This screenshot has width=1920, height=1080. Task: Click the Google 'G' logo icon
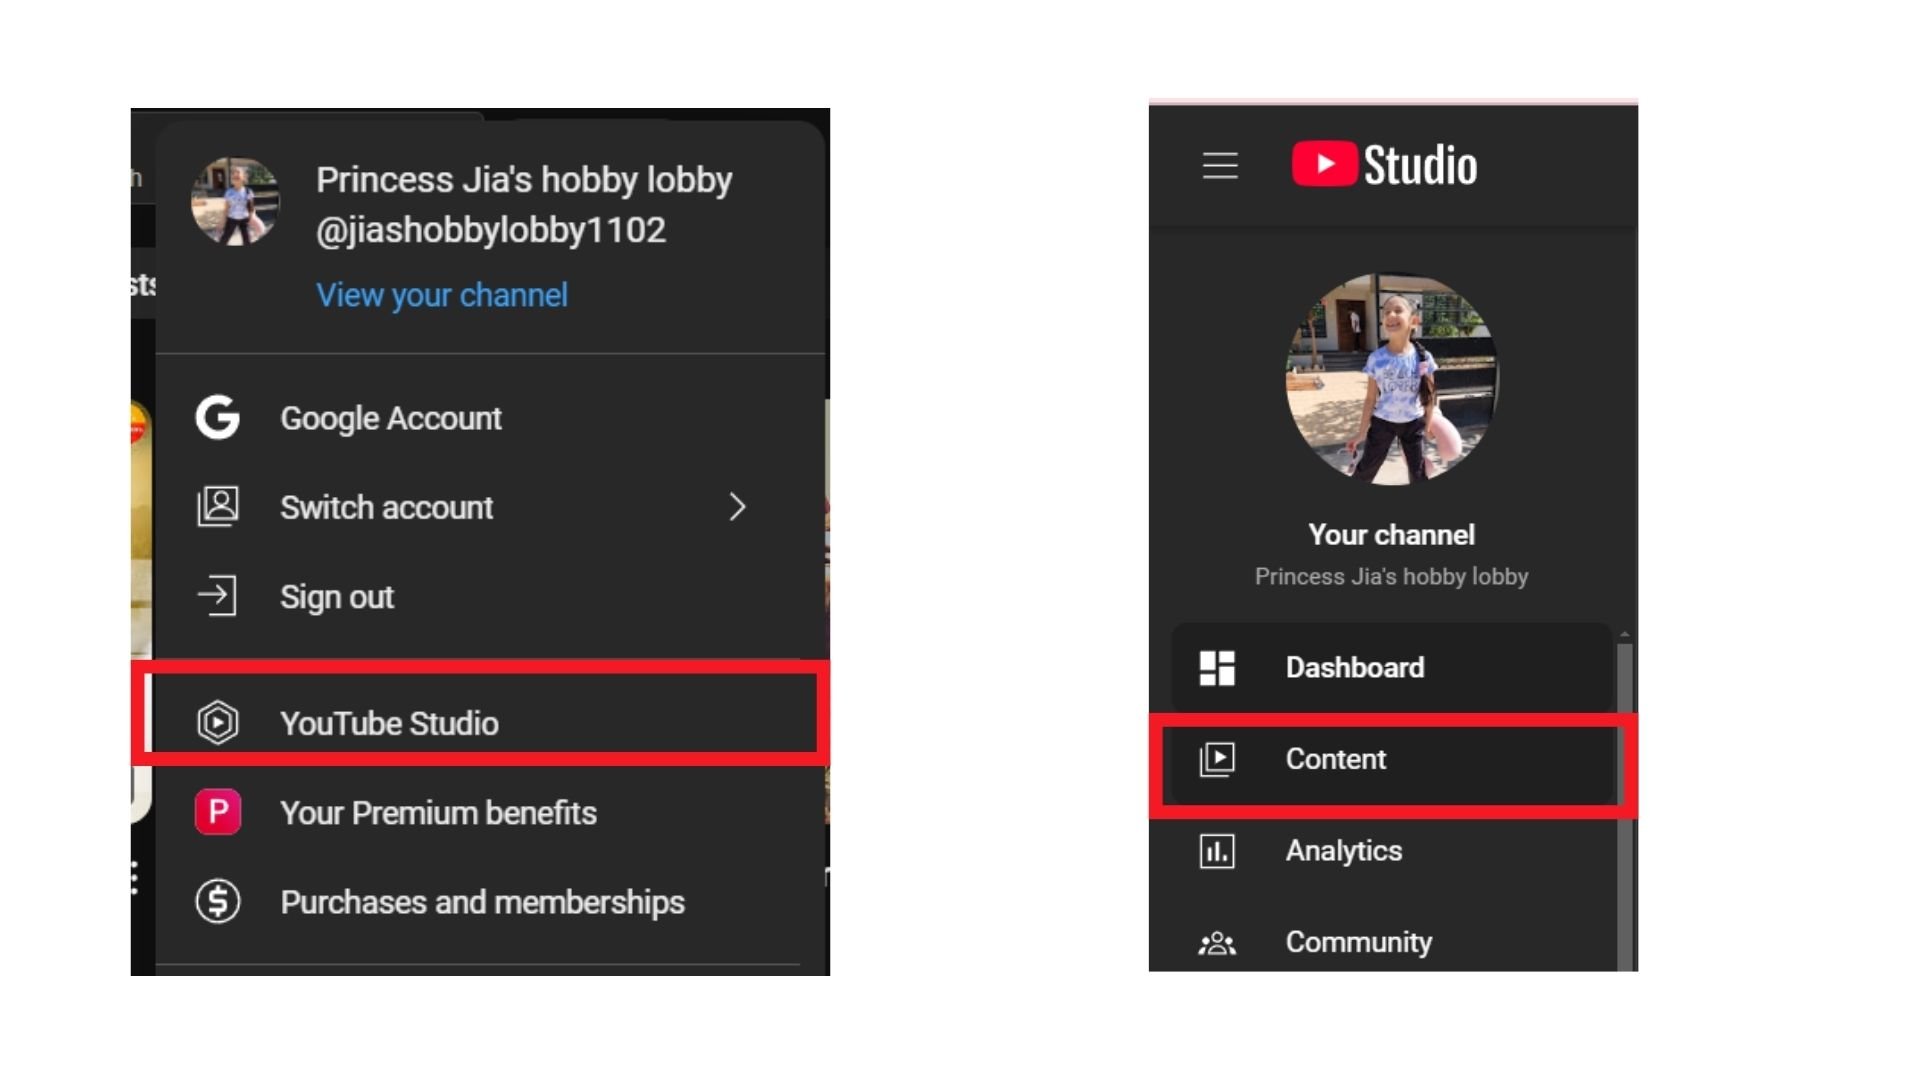217,417
